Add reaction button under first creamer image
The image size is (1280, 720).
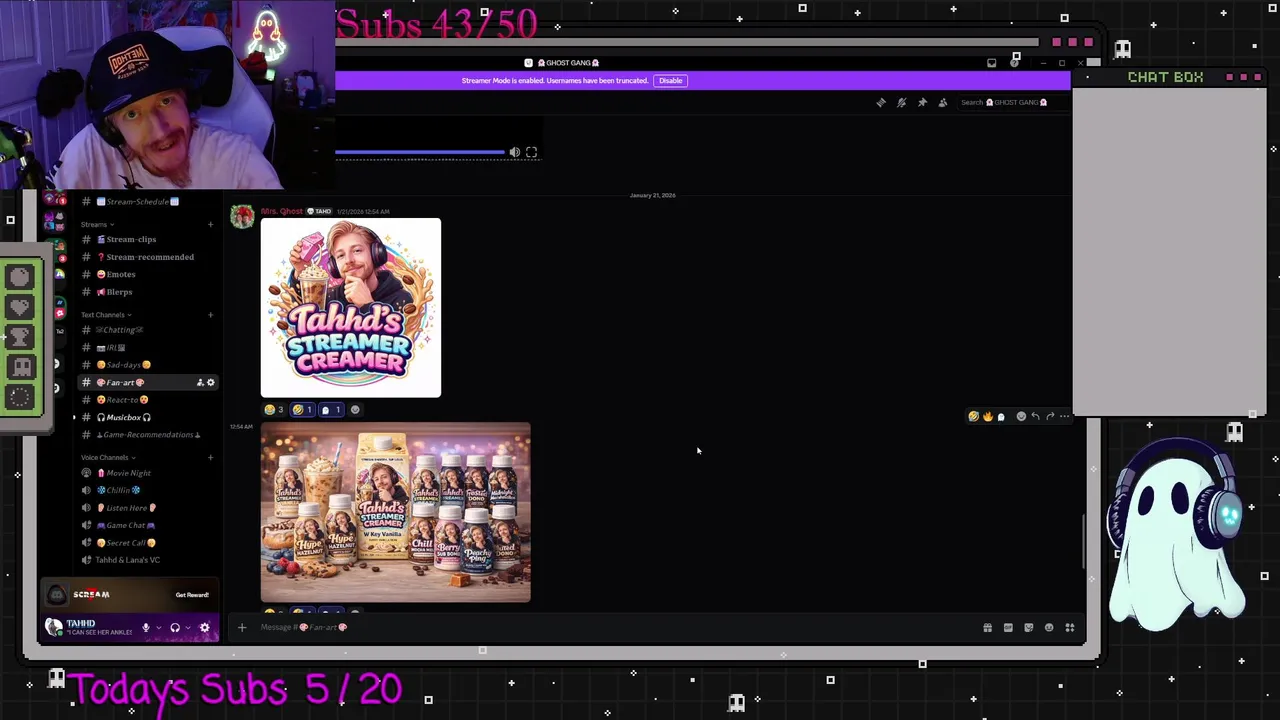[x=355, y=409]
